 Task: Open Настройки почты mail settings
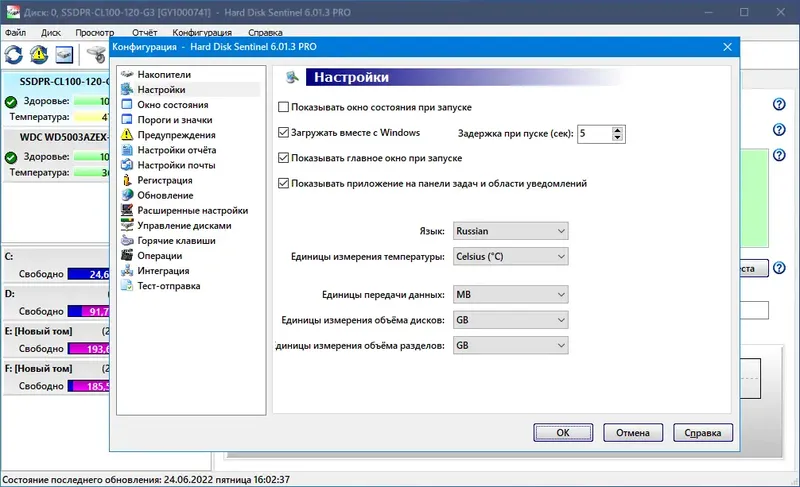176,165
